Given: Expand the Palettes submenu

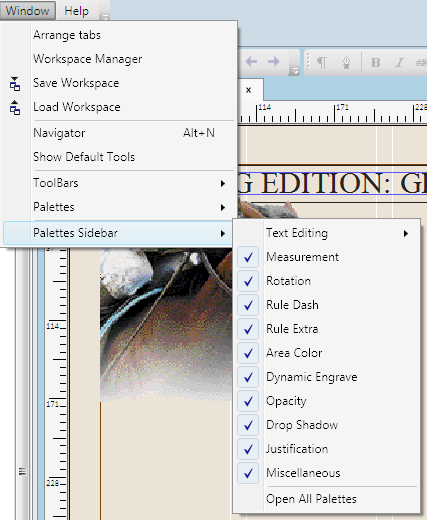Looking at the screenshot, I should click(x=119, y=207).
